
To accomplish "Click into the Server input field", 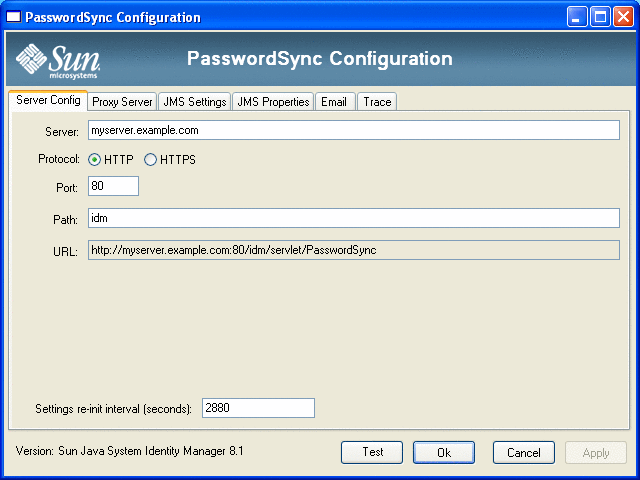I will (354, 130).
